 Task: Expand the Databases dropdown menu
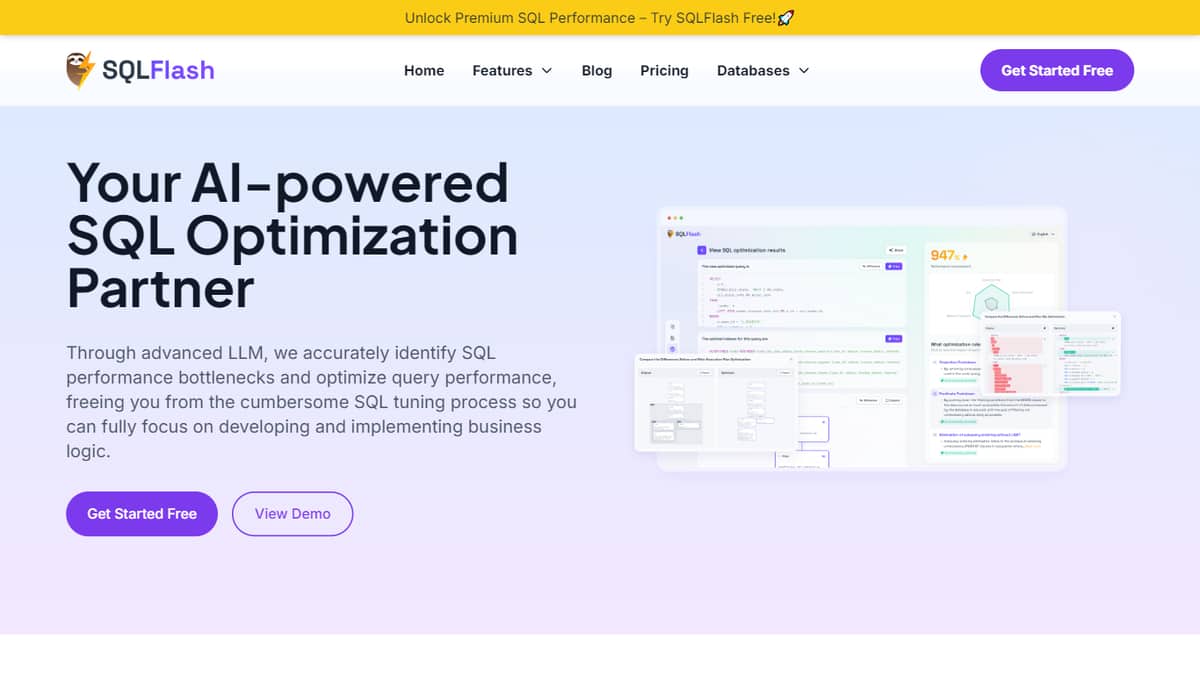[763, 70]
